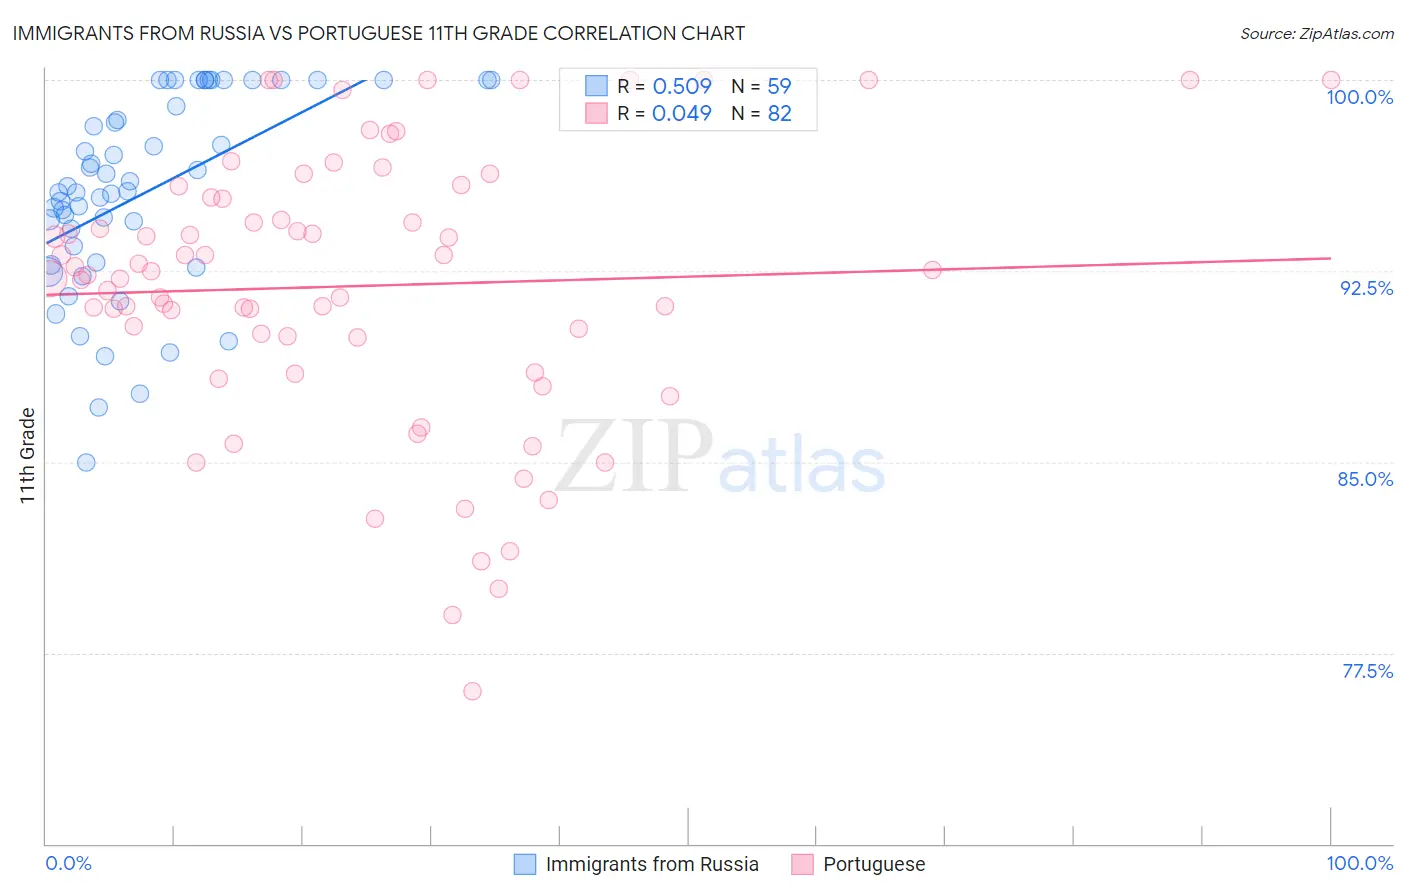1406x892 pixels.
Task: Click the pink Portuguese legend swatch at the bottom
Action: click(x=802, y=864)
